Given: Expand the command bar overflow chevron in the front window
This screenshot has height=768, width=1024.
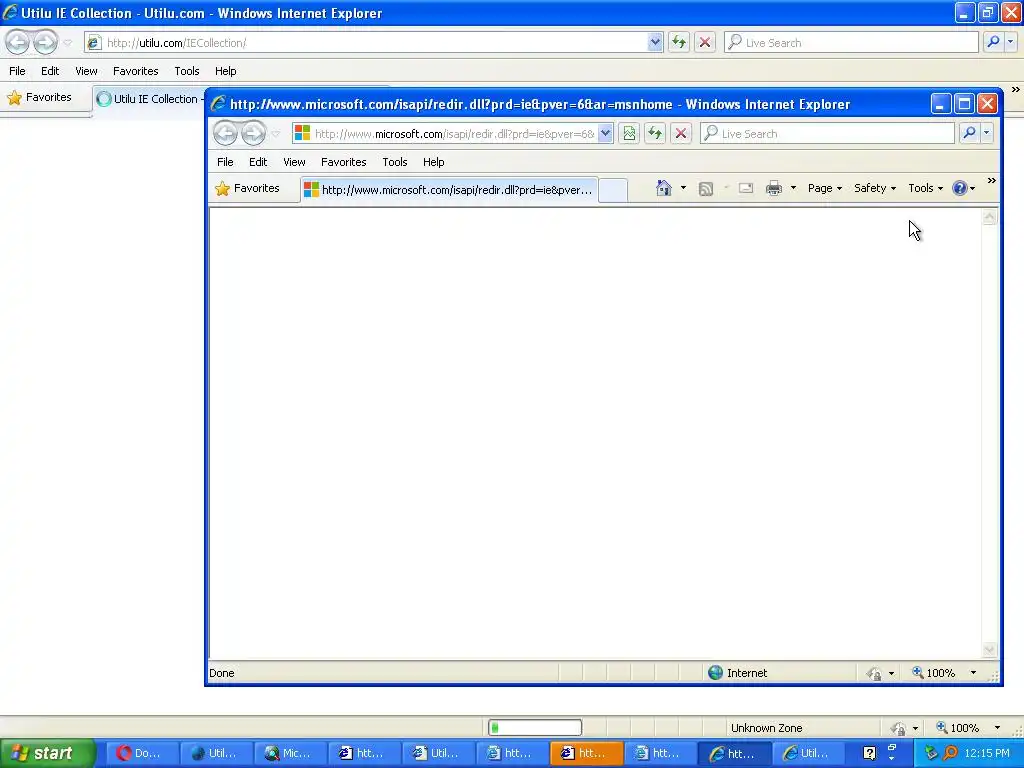Looking at the screenshot, I should [x=991, y=181].
